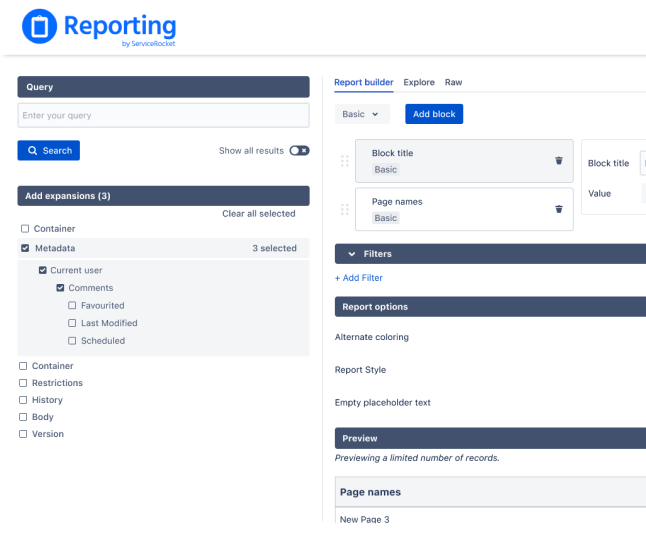The width and height of the screenshot is (646, 544).
Task: Collapse the Filters section chevron
Action: (x=351, y=254)
